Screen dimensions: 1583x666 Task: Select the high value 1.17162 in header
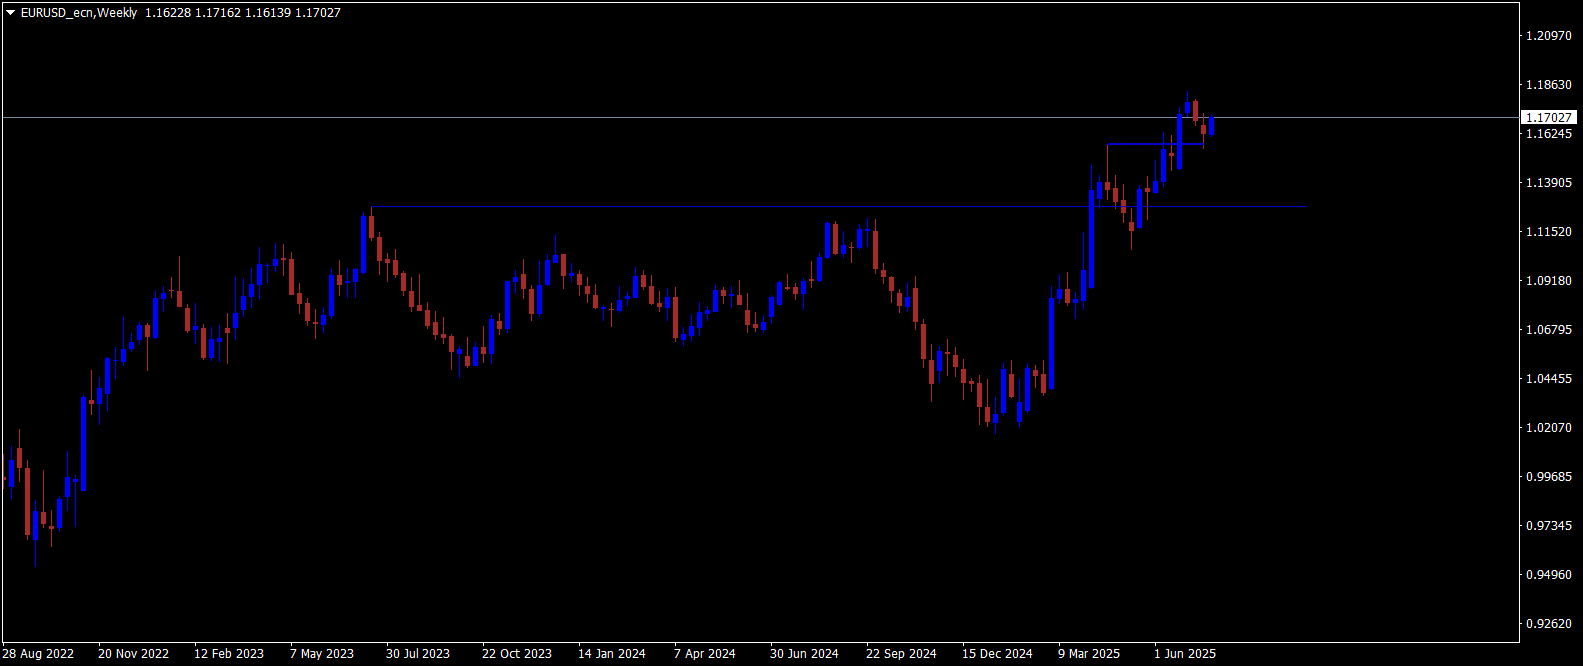click(218, 13)
